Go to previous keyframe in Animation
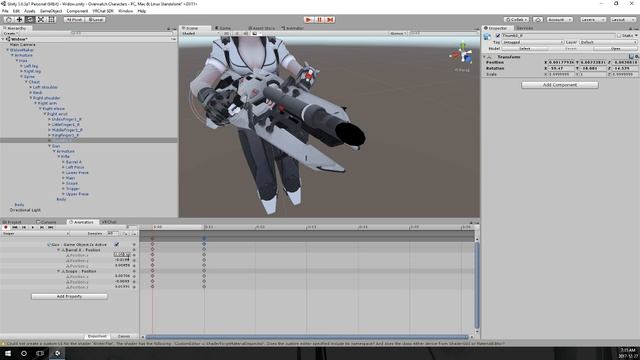The image size is (640, 360). click(x=24, y=227)
